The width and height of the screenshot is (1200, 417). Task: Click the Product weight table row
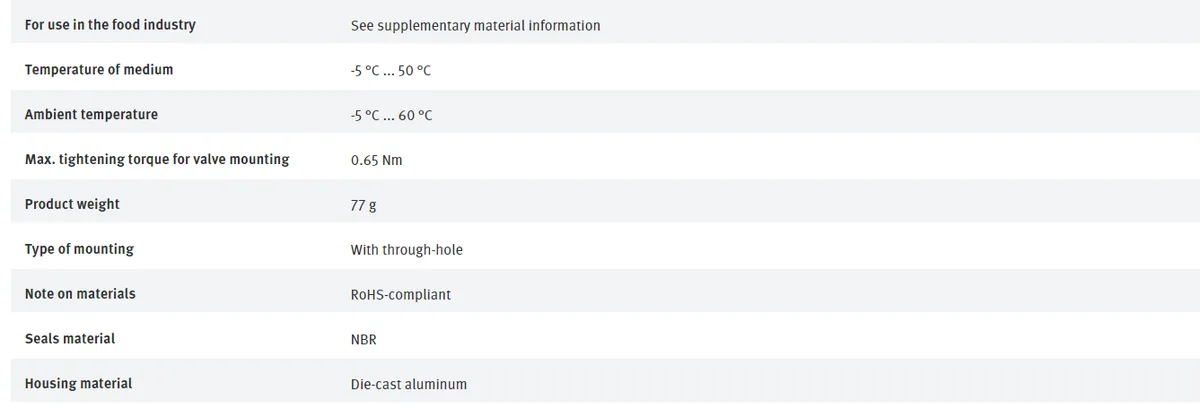coord(600,202)
